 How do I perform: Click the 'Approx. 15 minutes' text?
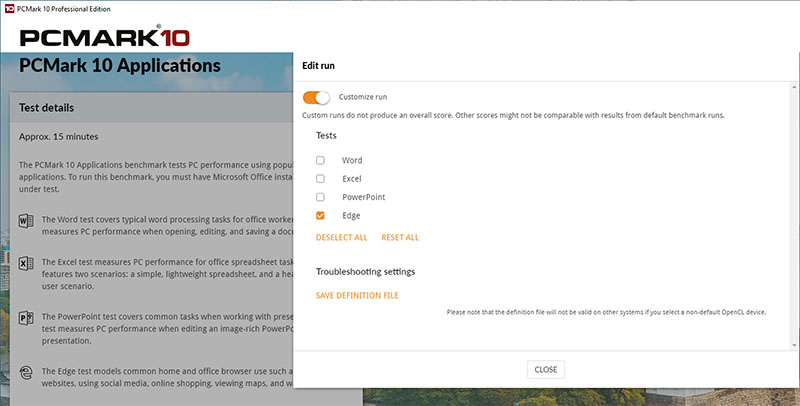click(x=59, y=137)
